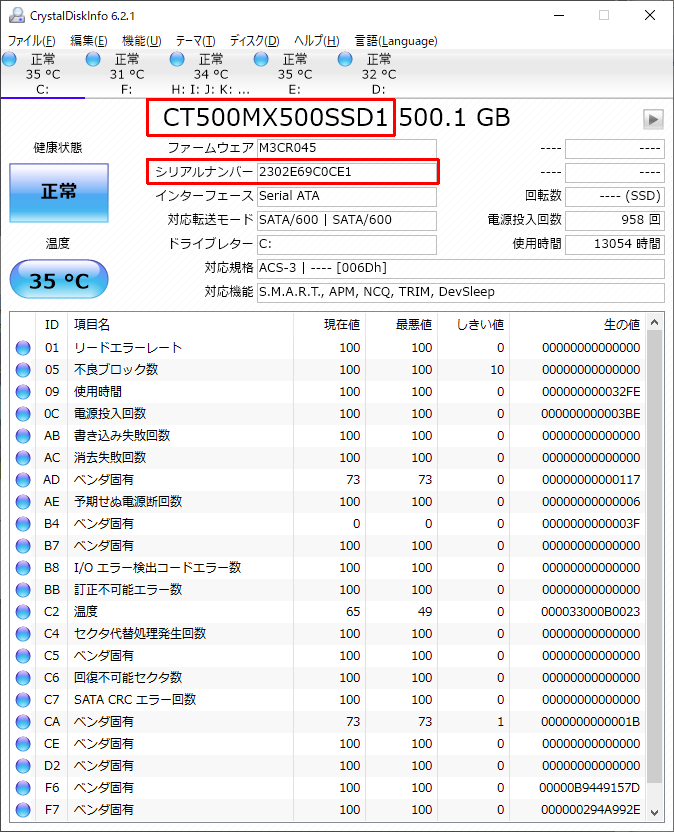Click status dot for CE ベンダ固有
The image size is (674, 832).
[23, 744]
